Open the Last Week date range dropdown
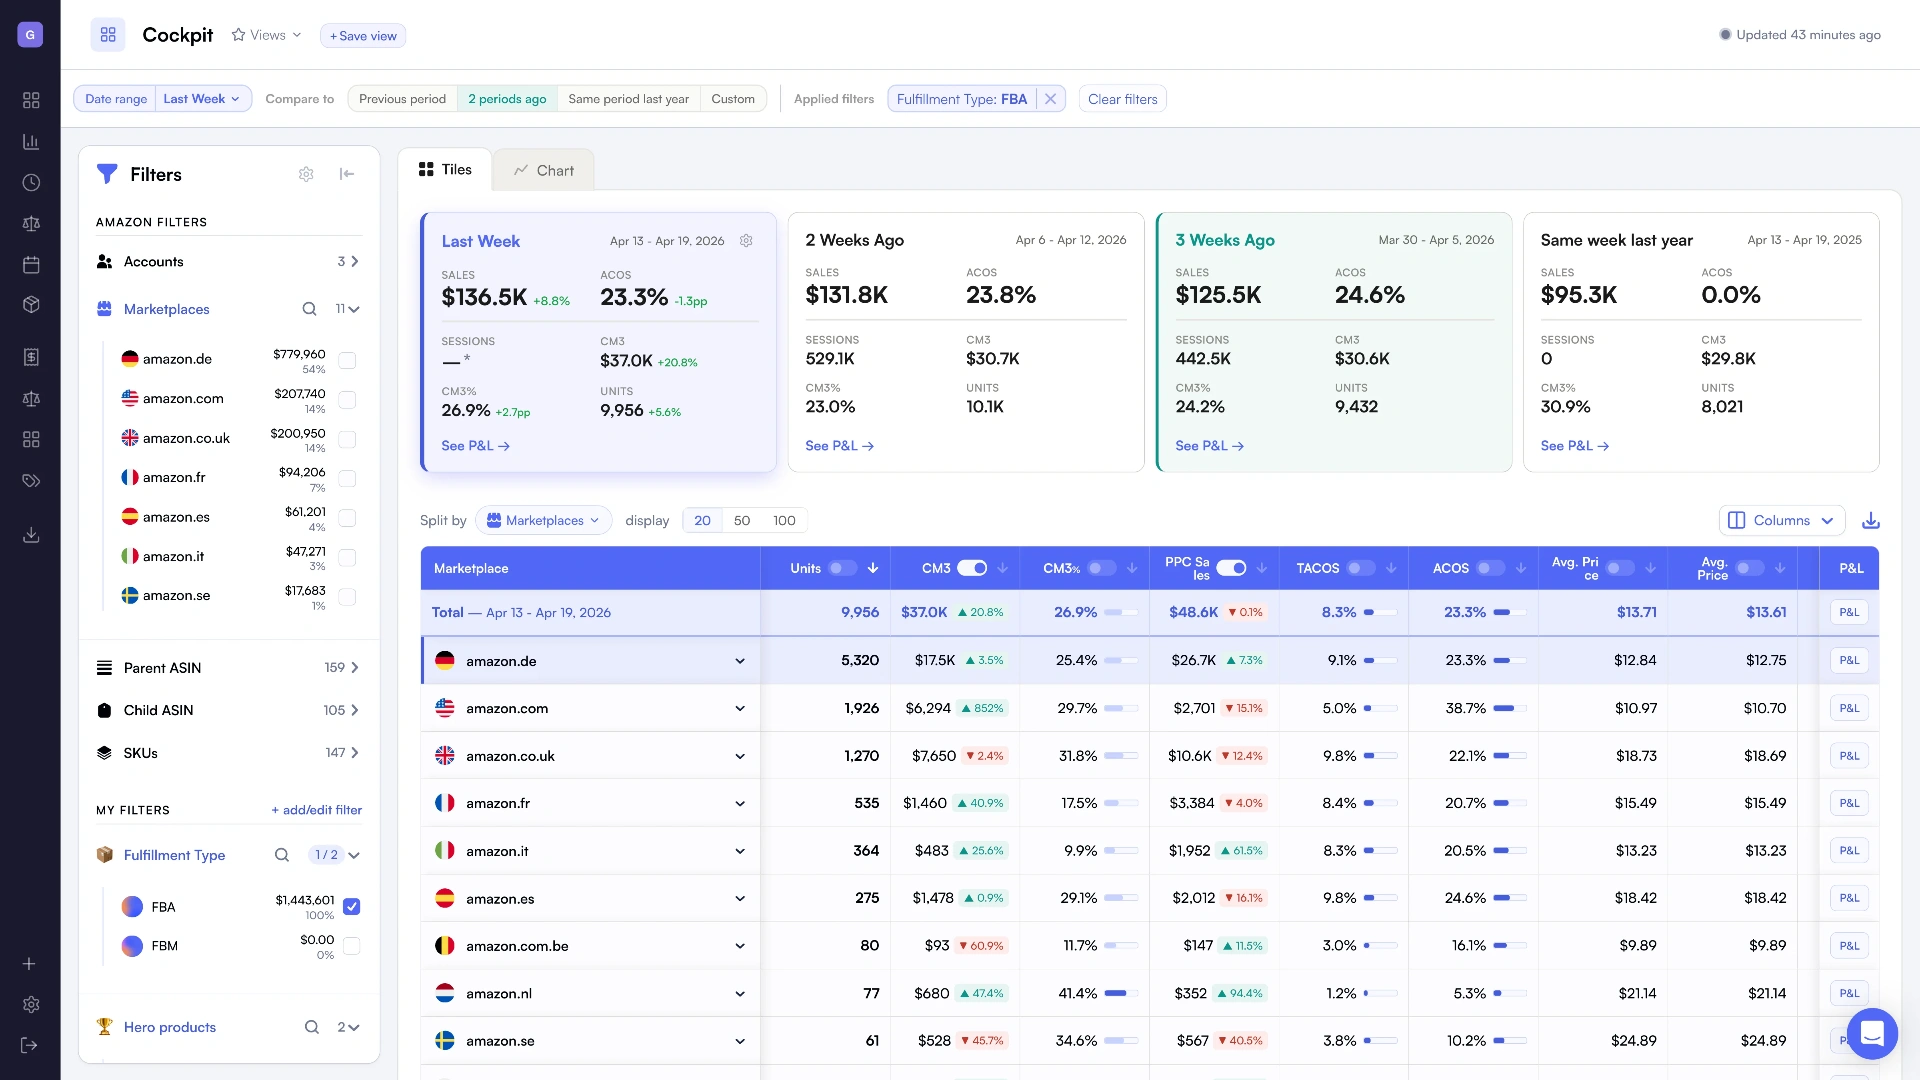Image resolution: width=1920 pixels, height=1080 pixels. tap(203, 99)
